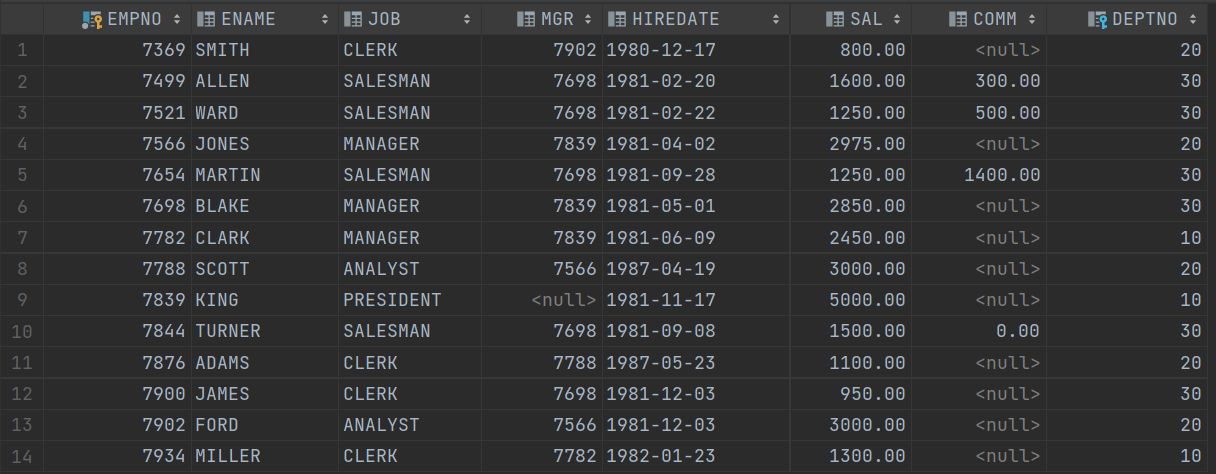
Task: Click the EMPNO primary key column icon
Action: point(92,19)
